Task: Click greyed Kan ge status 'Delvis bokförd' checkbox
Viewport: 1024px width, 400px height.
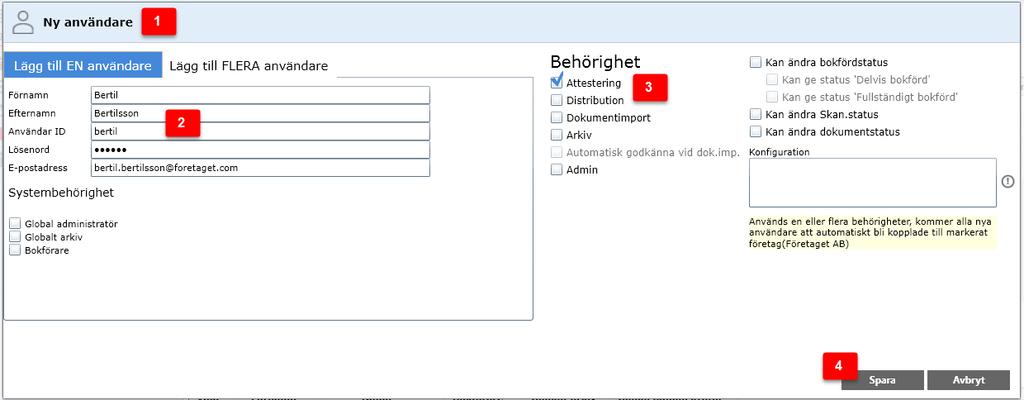Action: point(772,80)
